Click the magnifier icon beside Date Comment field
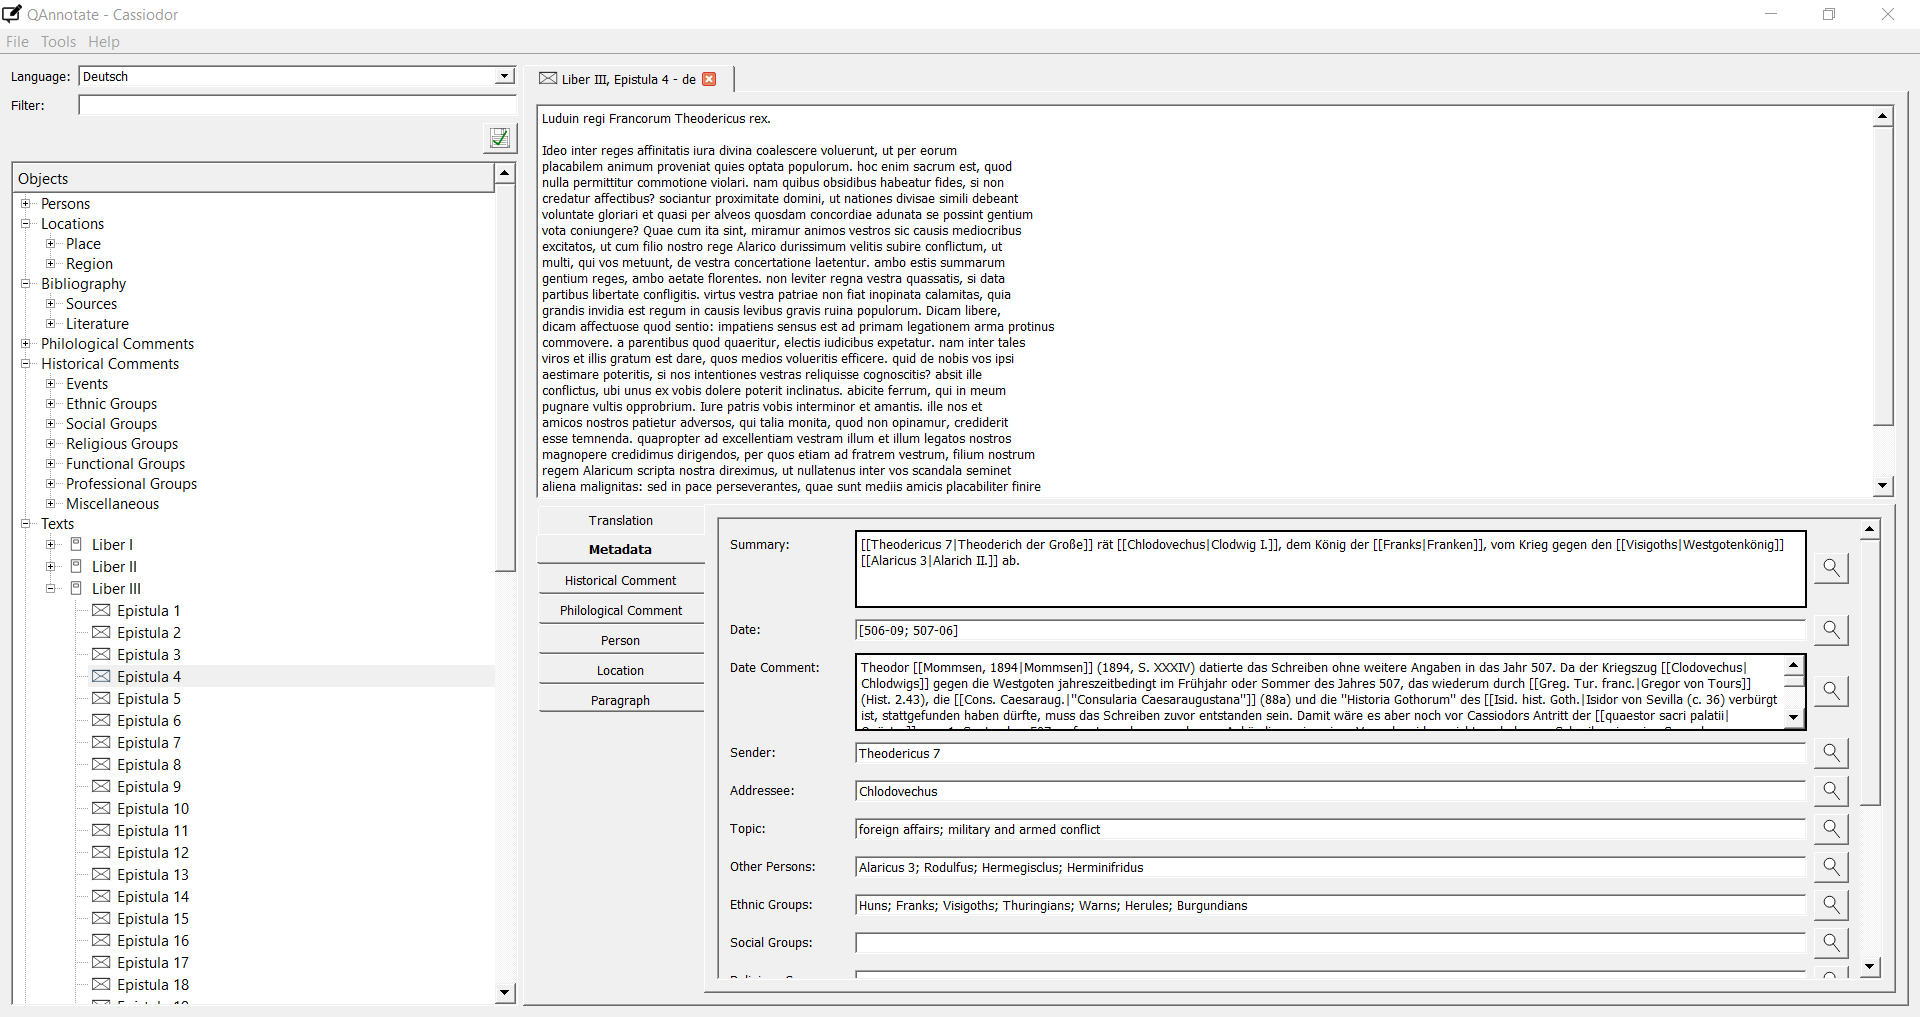 click(1831, 691)
